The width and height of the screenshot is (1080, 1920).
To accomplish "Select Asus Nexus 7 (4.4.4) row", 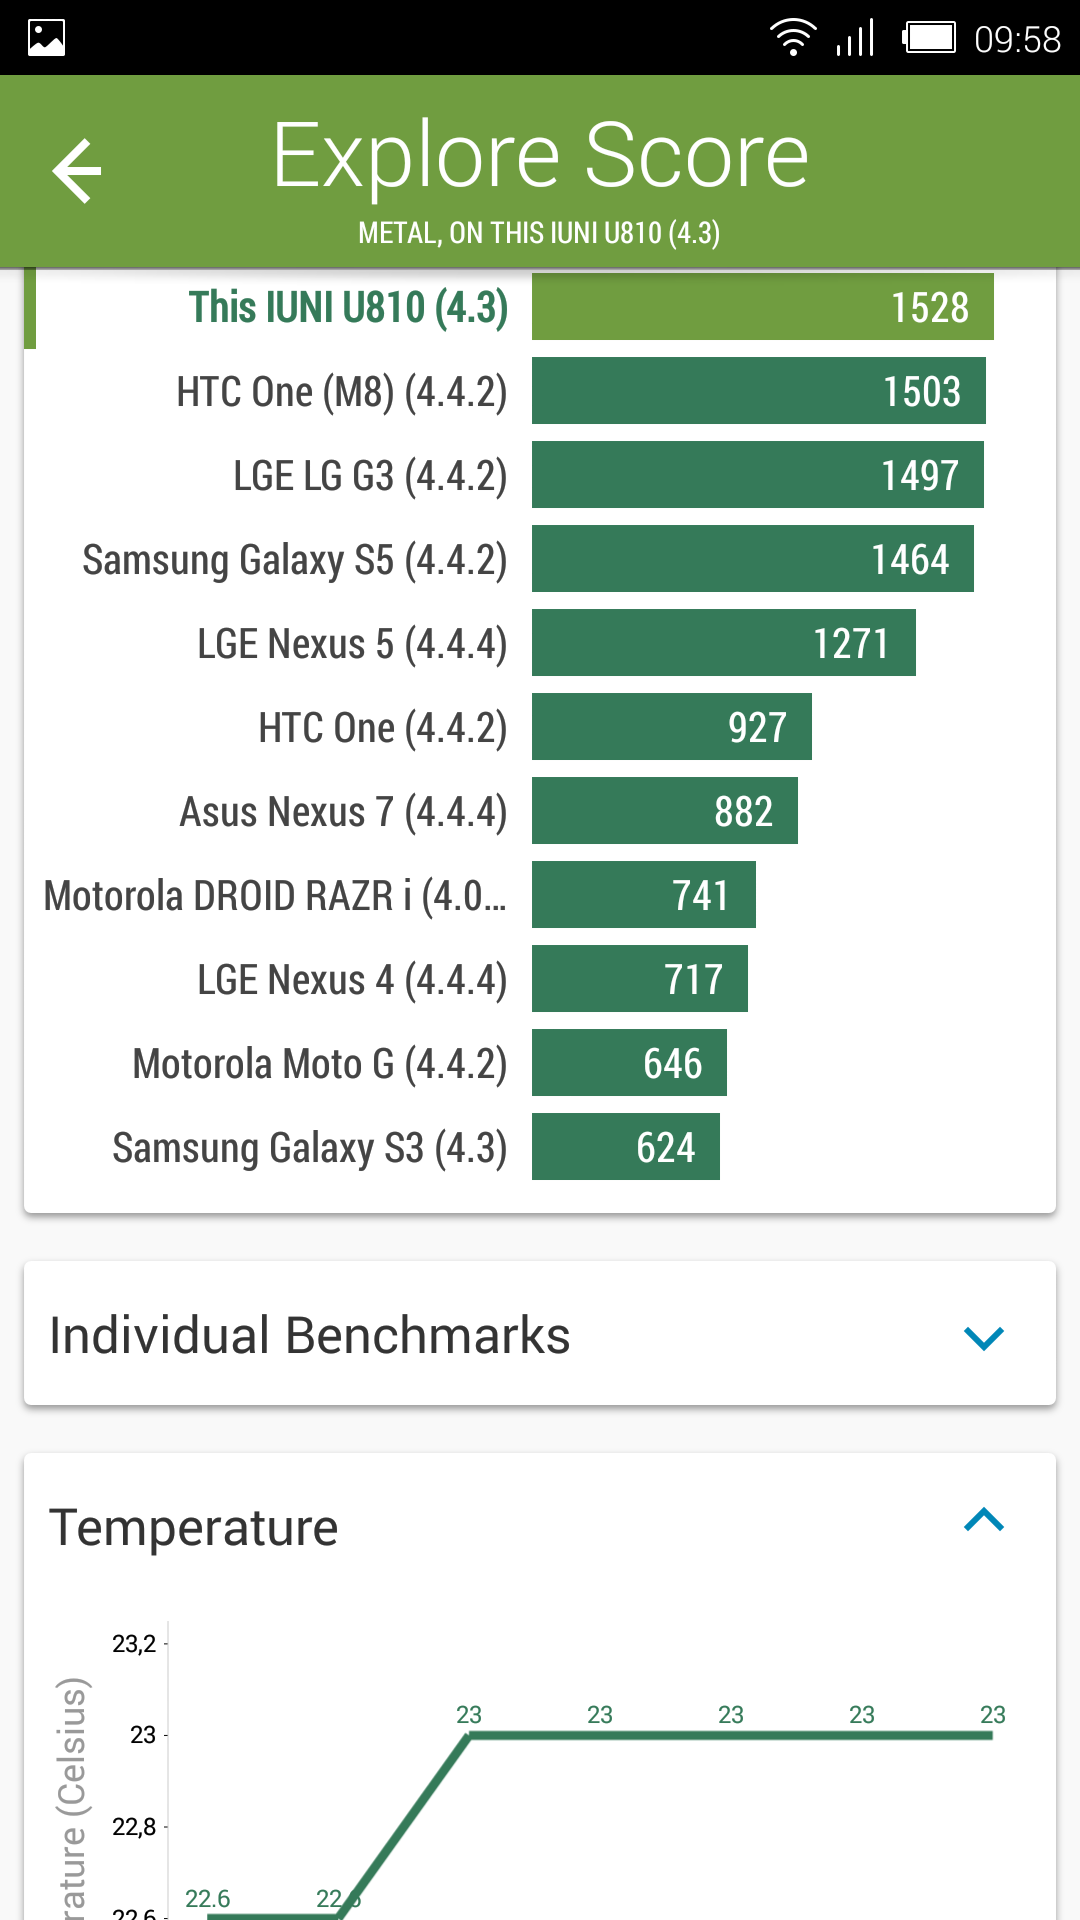I will [343, 812].
